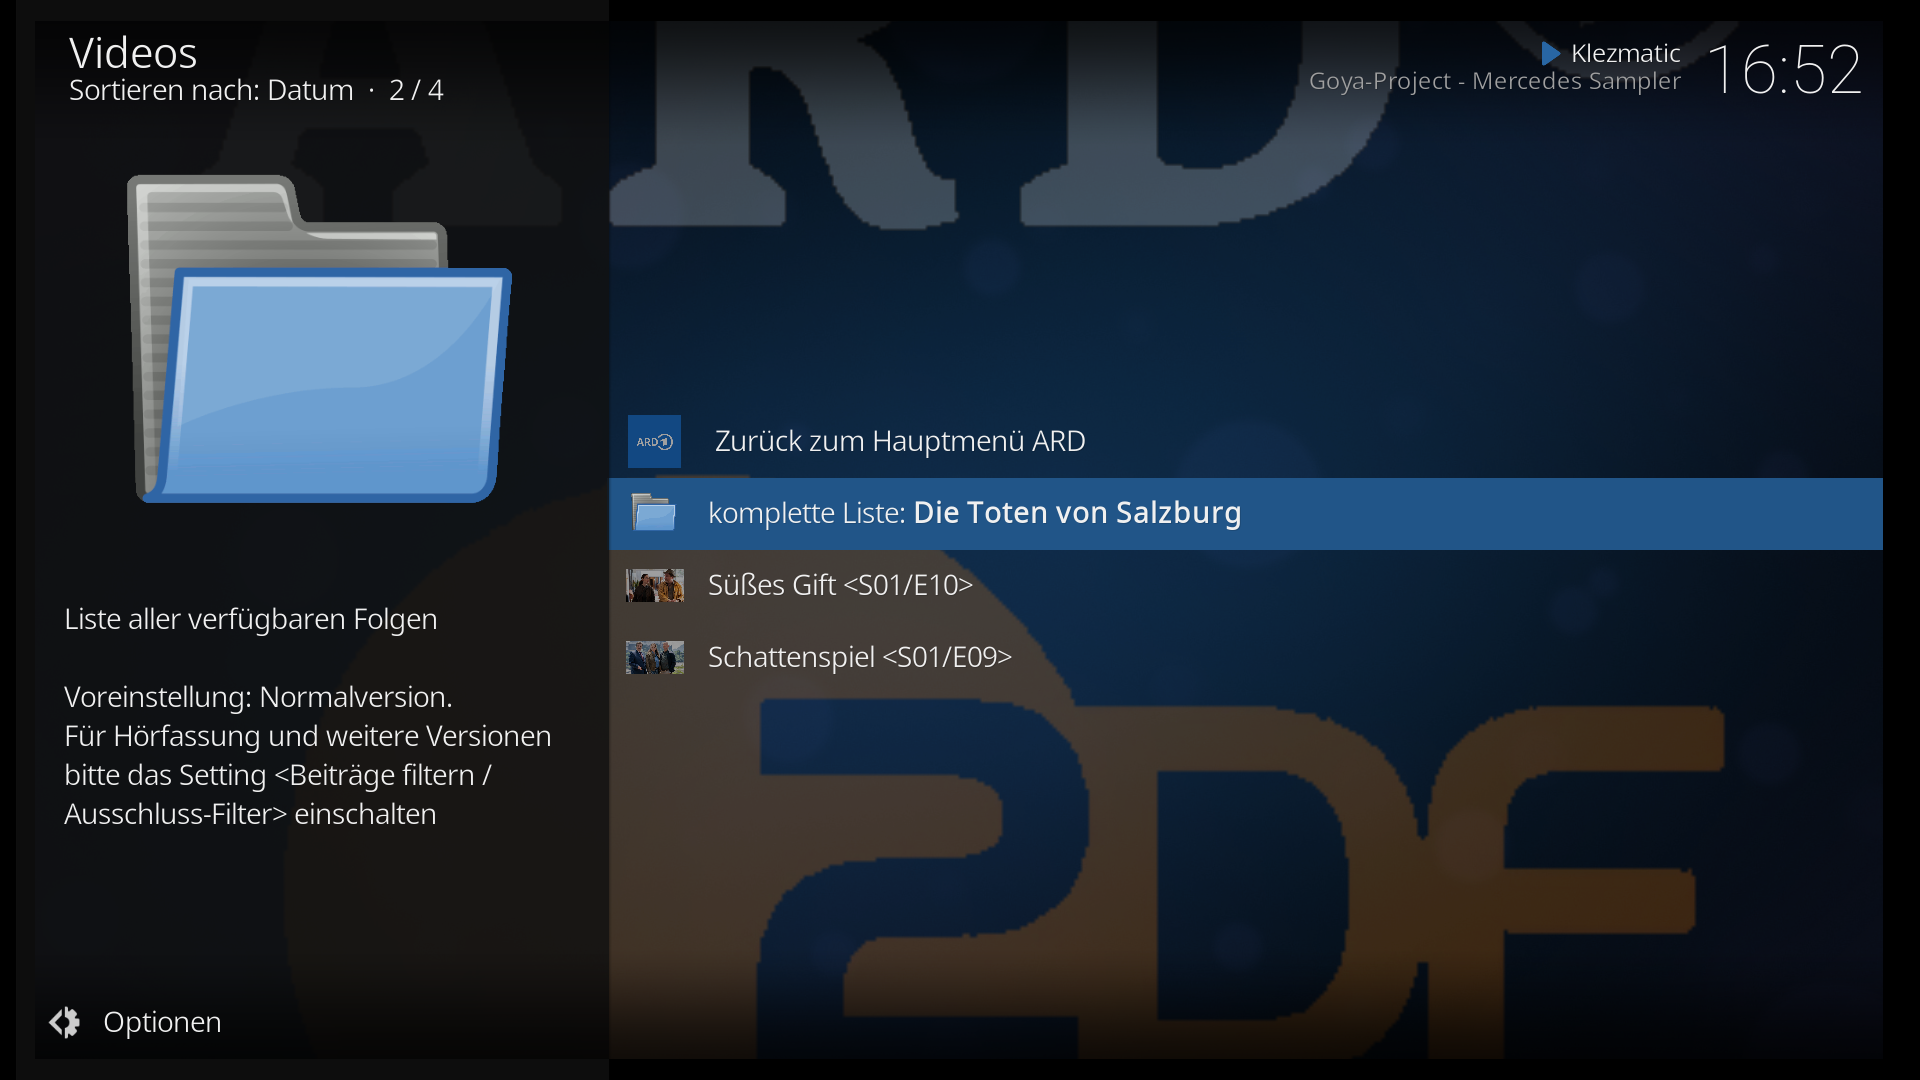Click the Videos heading
The image size is (1920, 1080).
point(133,52)
